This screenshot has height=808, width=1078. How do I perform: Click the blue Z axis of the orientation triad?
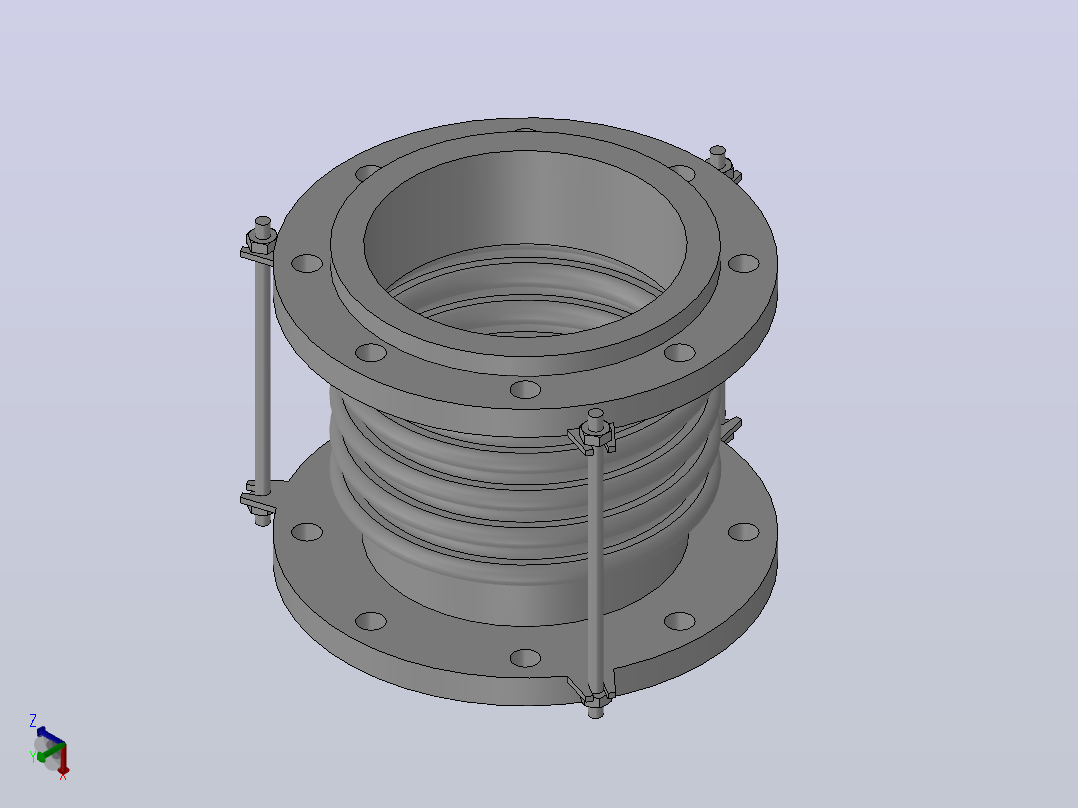[50, 734]
